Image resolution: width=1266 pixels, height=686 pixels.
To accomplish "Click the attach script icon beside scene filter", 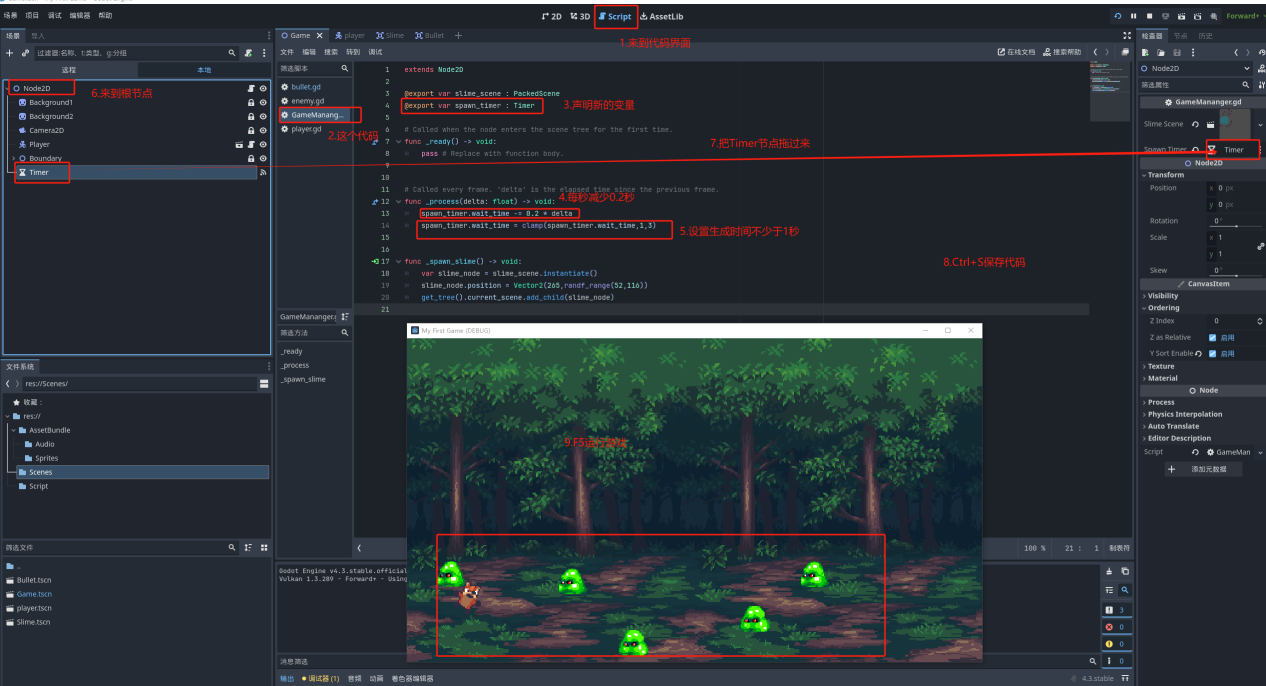I will (x=250, y=52).
